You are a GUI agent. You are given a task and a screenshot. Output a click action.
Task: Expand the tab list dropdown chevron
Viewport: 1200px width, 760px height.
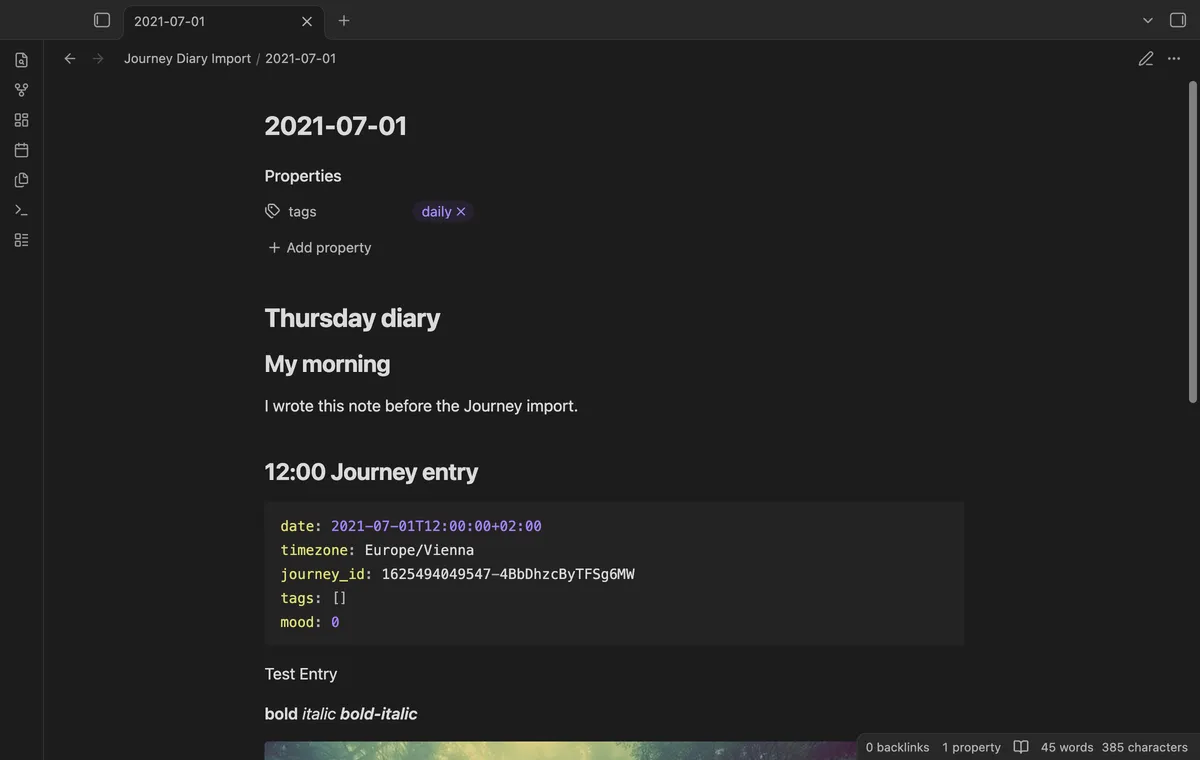tap(1148, 20)
